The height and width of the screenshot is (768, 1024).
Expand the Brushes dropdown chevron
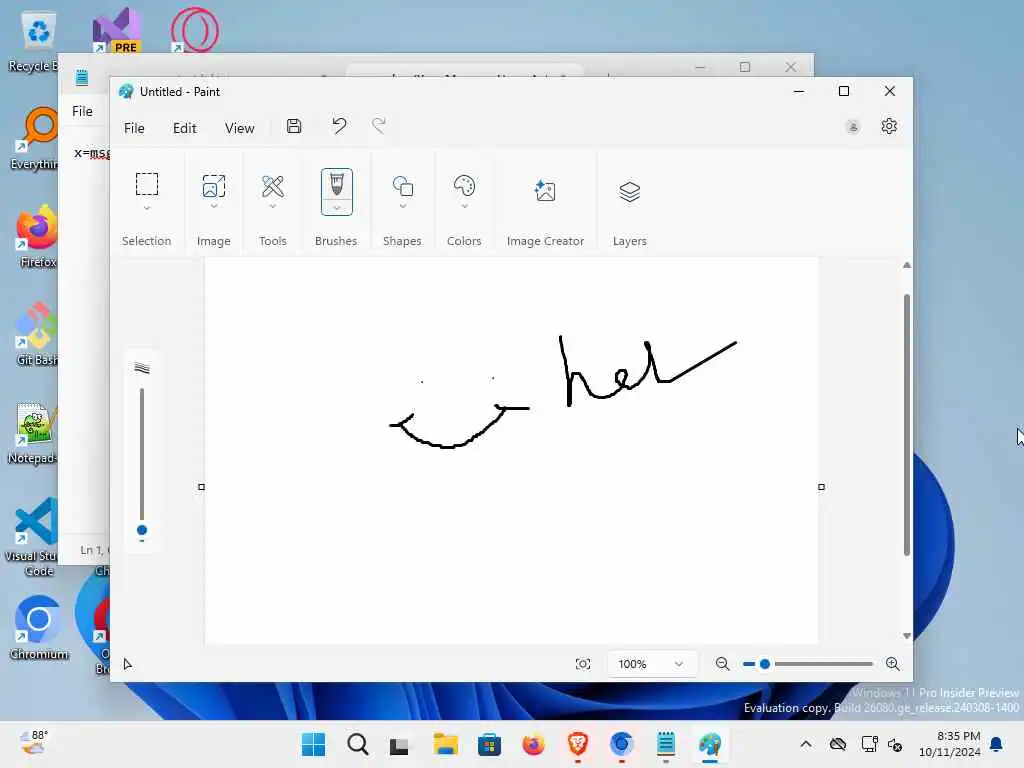point(336,208)
